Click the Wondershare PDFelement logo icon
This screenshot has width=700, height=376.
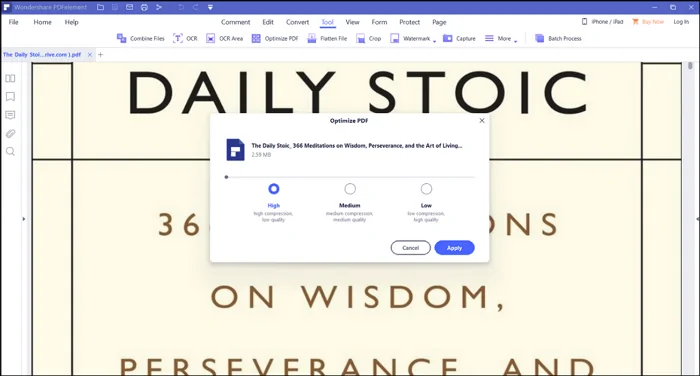coord(6,7)
